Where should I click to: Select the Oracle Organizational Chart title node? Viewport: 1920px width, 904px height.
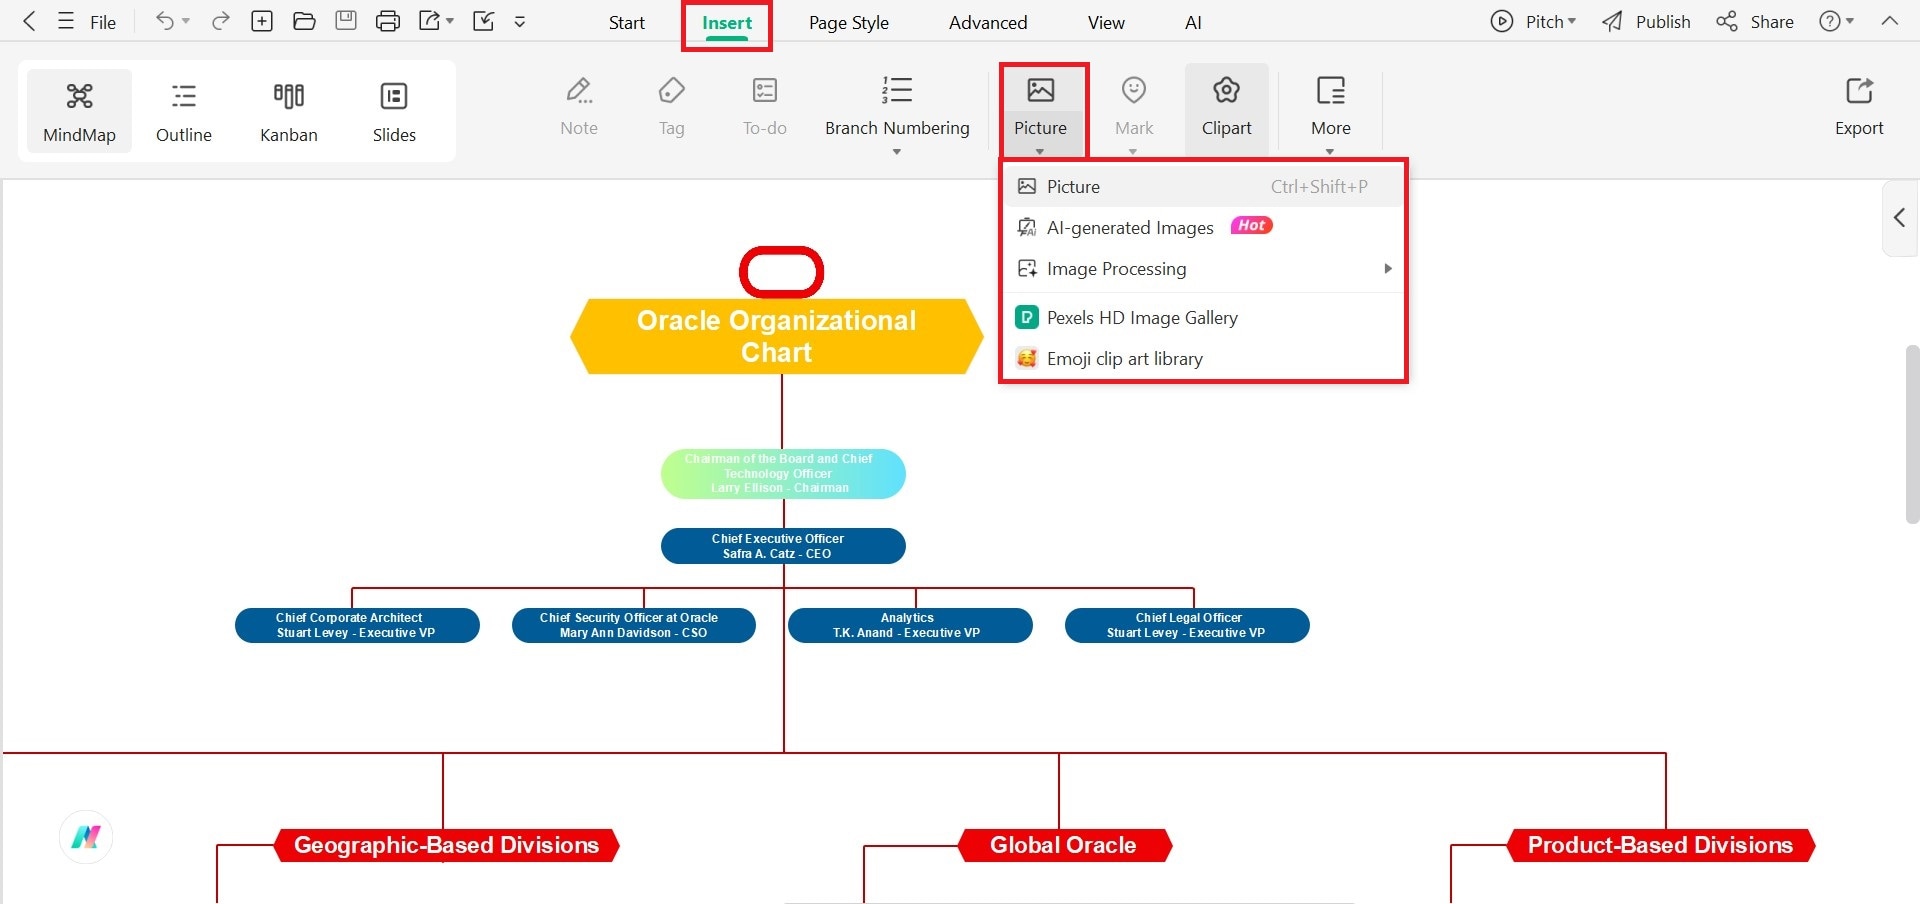776,336
